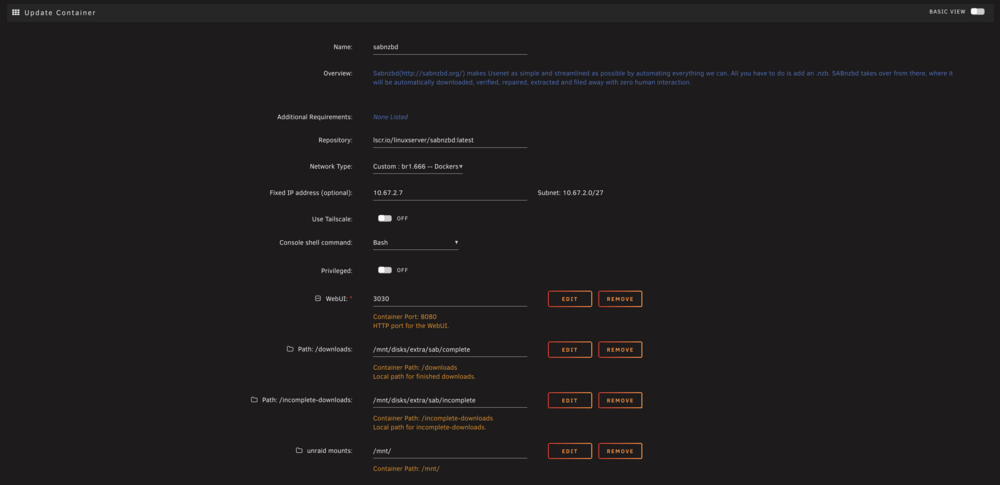Click folder icon beside Path: /downloads
The image size is (1000, 485).
point(290,349)
